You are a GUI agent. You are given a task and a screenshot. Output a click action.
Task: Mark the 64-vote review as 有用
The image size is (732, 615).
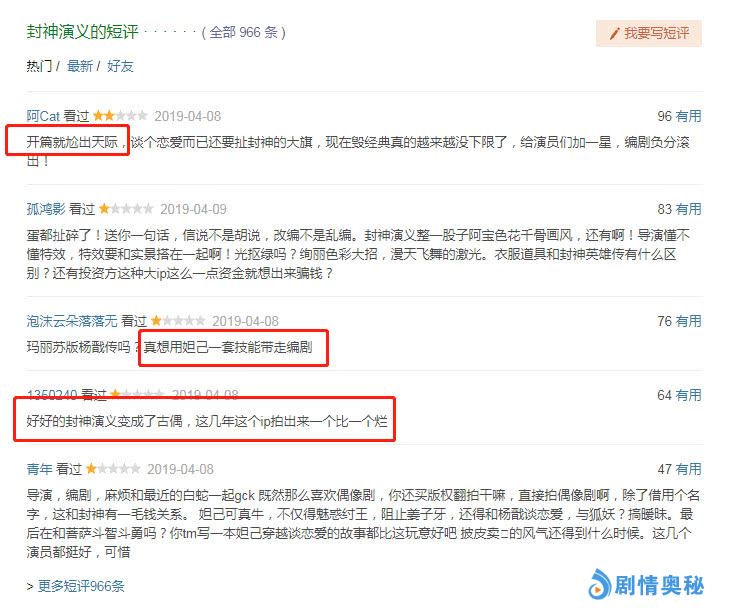[688, 395]
